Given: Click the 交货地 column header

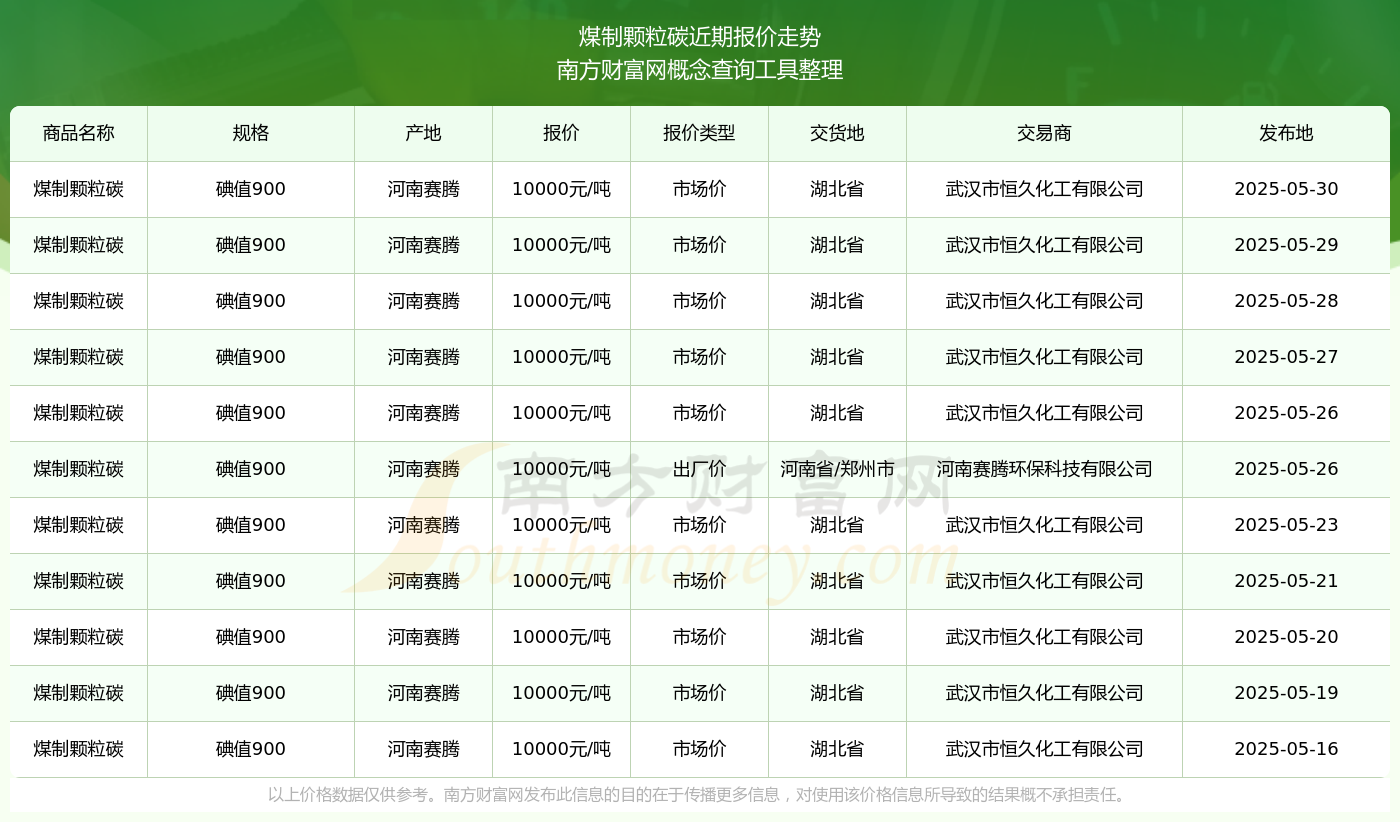Looking at the screenshot, I should point(837,133).
